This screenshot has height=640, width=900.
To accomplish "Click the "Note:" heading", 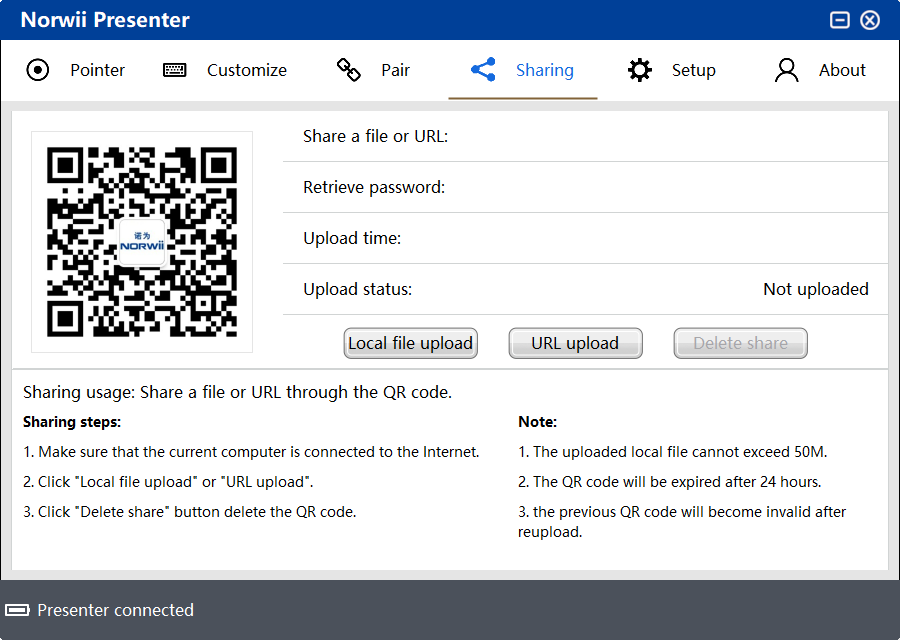I will click(537, 422).
